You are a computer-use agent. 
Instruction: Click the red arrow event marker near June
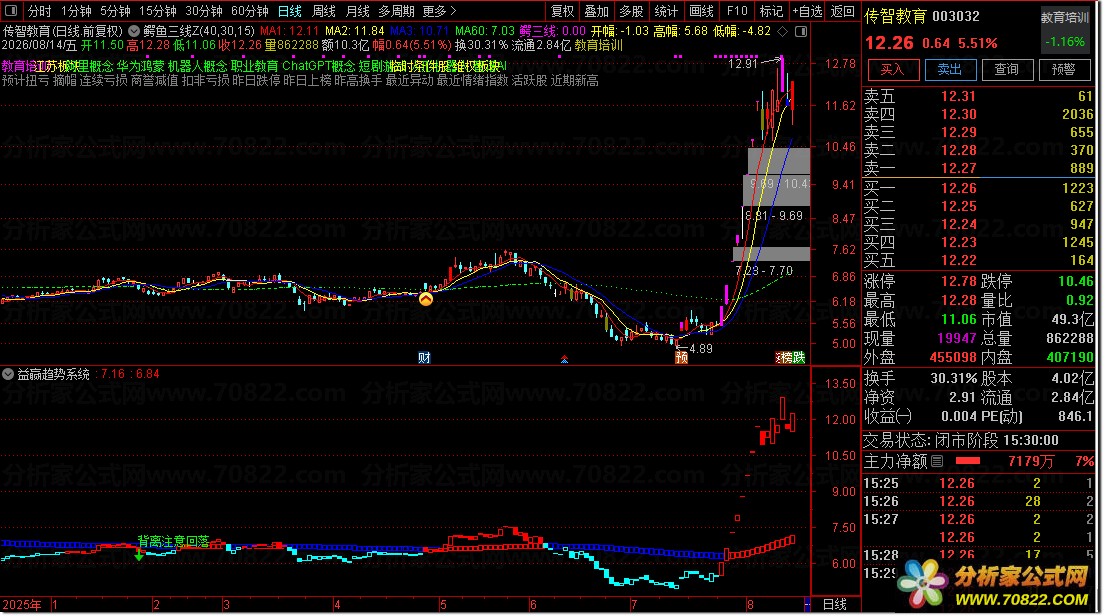pyautogui.click(x=564, y=359)
